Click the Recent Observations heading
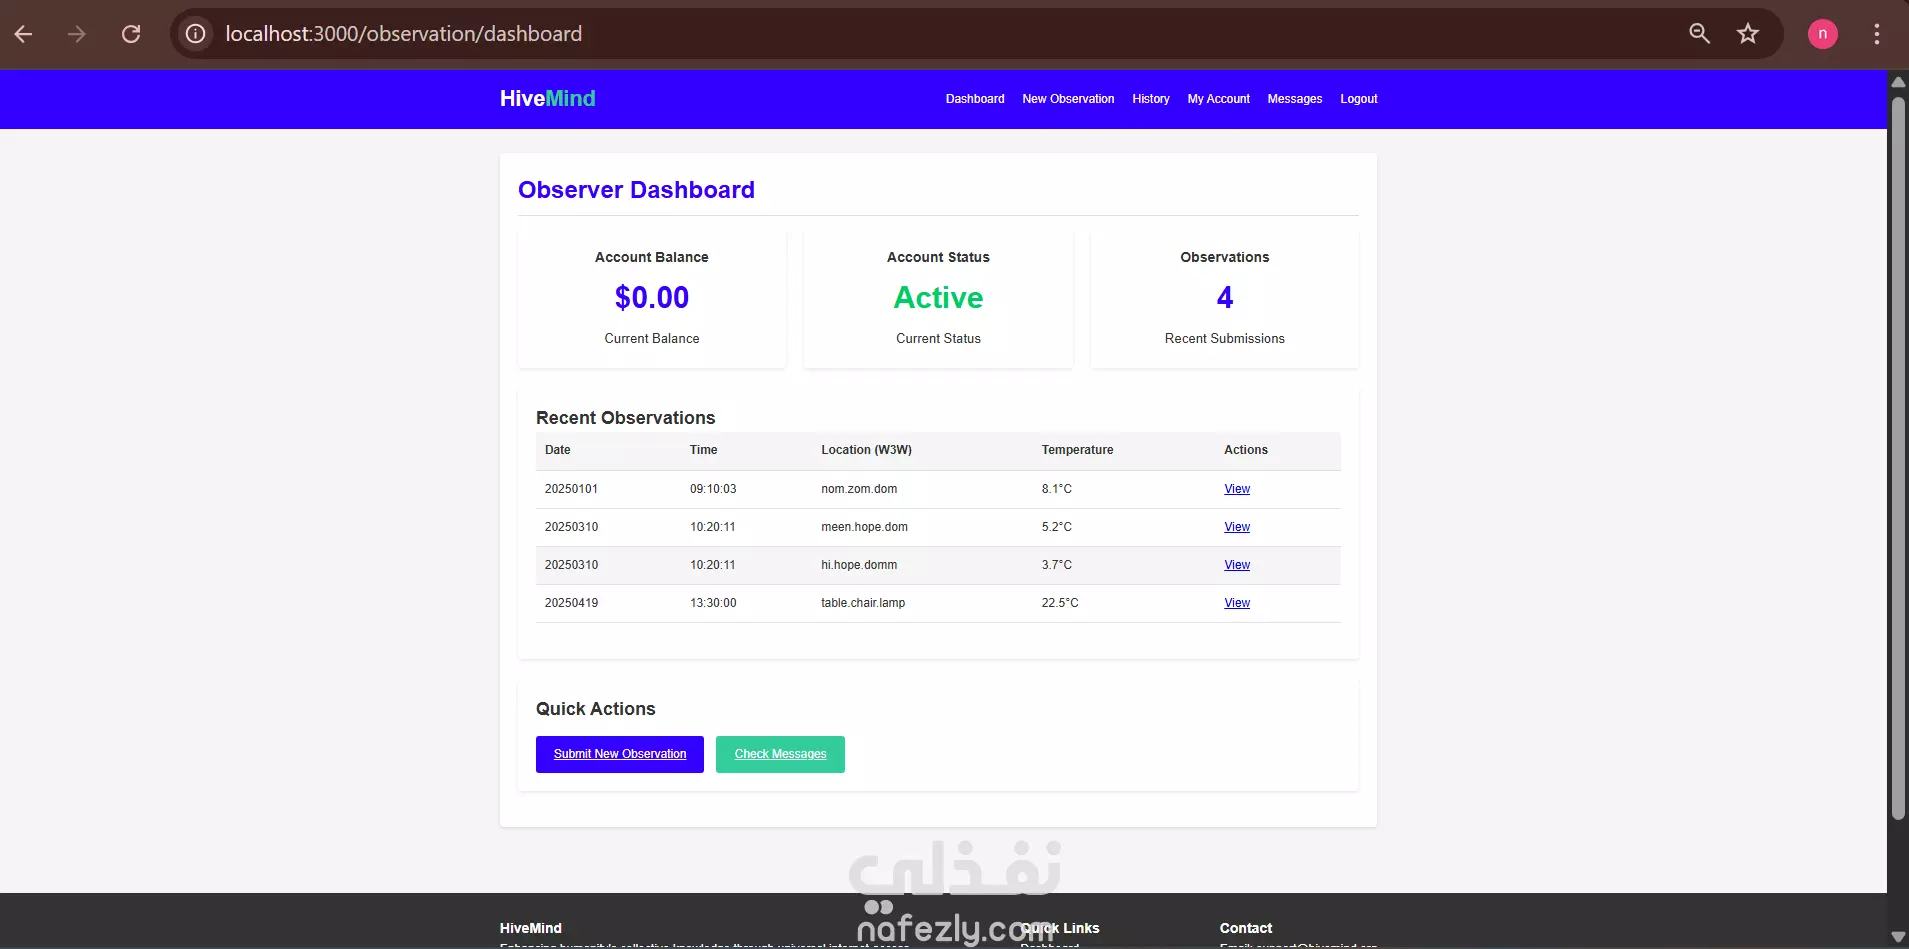Image resolution: width=1909 pixels, height=949 pixels. click(626, 418)
